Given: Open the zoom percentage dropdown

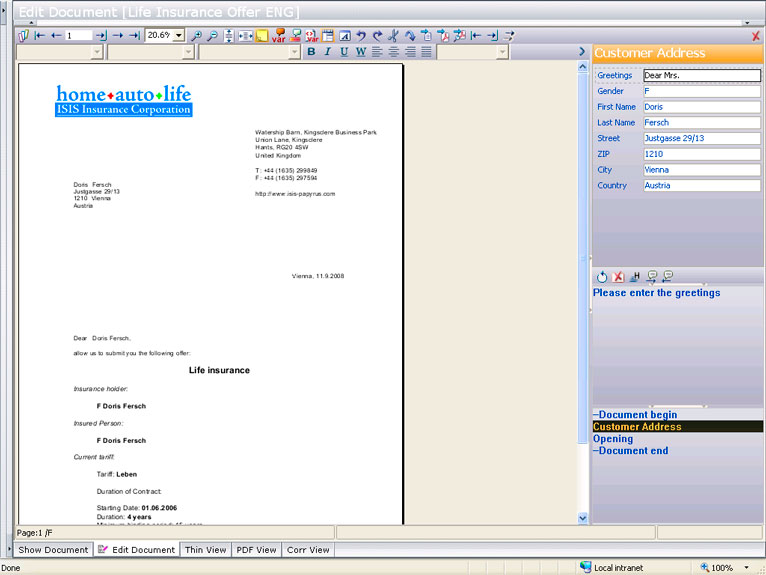Looking at the screenshot, I should [179, 35].
